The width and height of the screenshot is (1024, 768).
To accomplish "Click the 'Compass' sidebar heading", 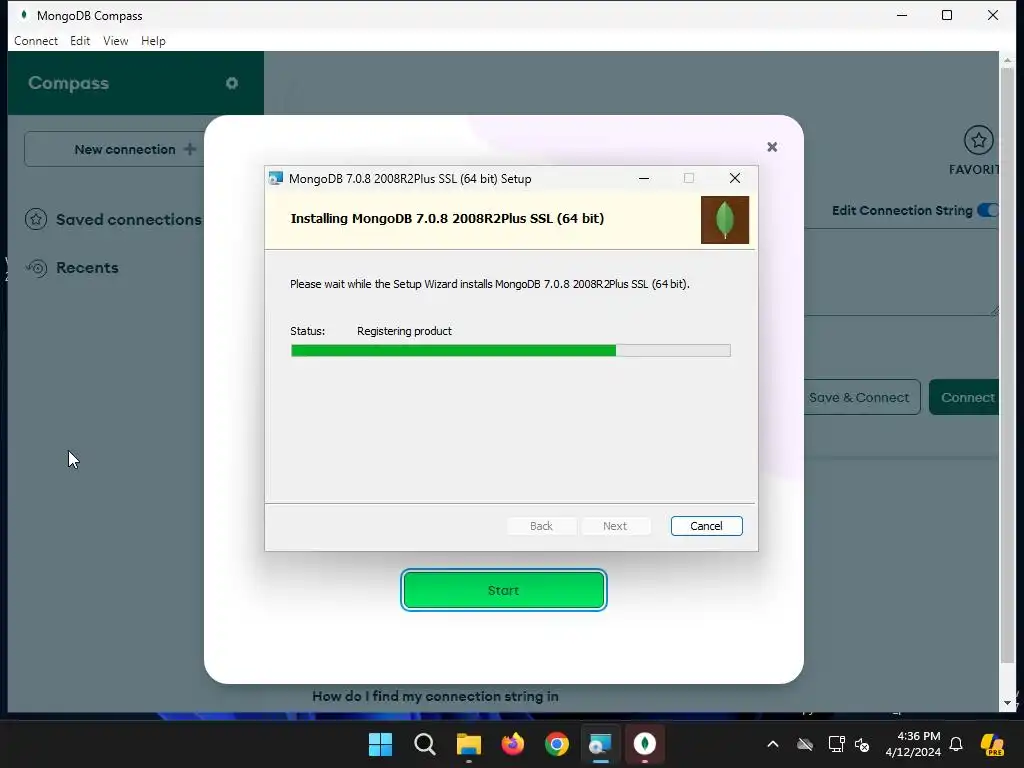I will click(69, 83).
